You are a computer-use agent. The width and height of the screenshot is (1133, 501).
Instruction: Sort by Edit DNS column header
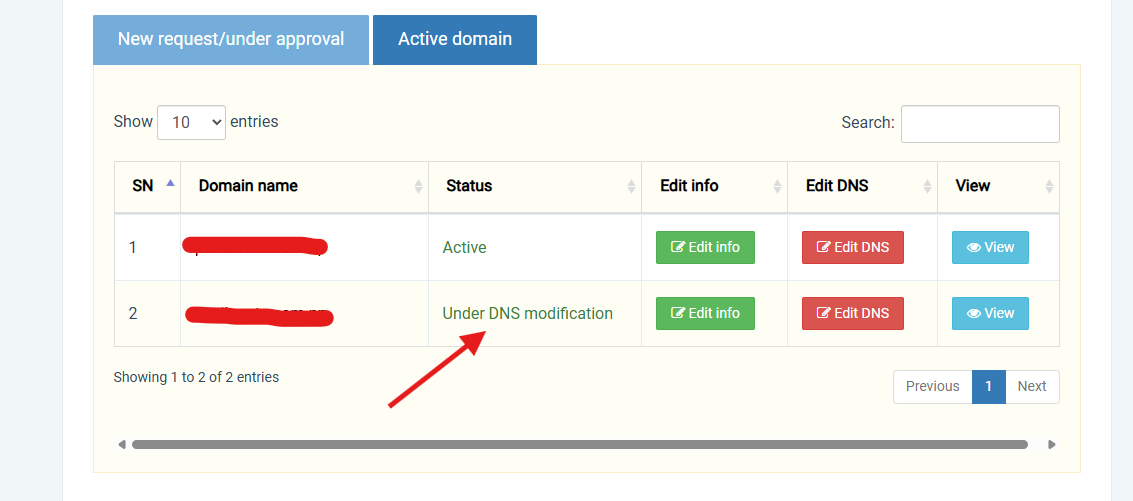click(862, 186)
